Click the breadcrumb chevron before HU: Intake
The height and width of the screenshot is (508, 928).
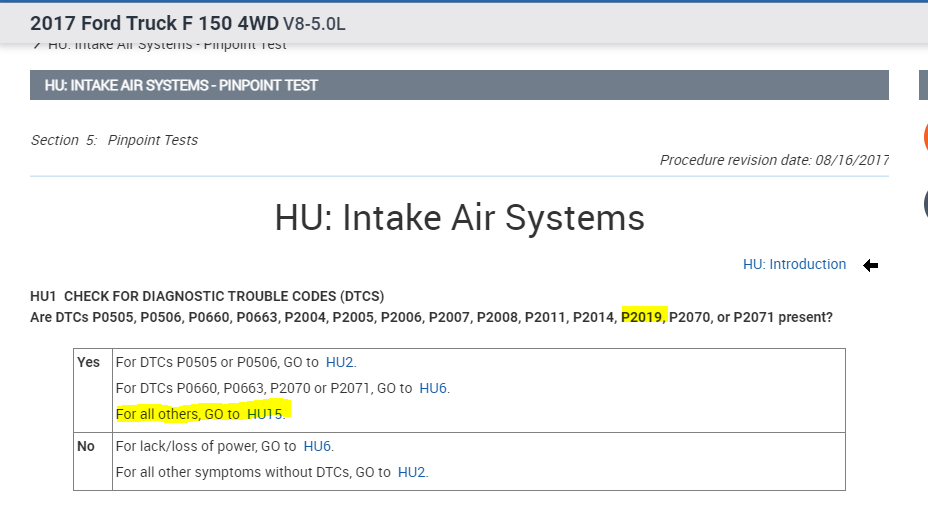tap(37, 46)
